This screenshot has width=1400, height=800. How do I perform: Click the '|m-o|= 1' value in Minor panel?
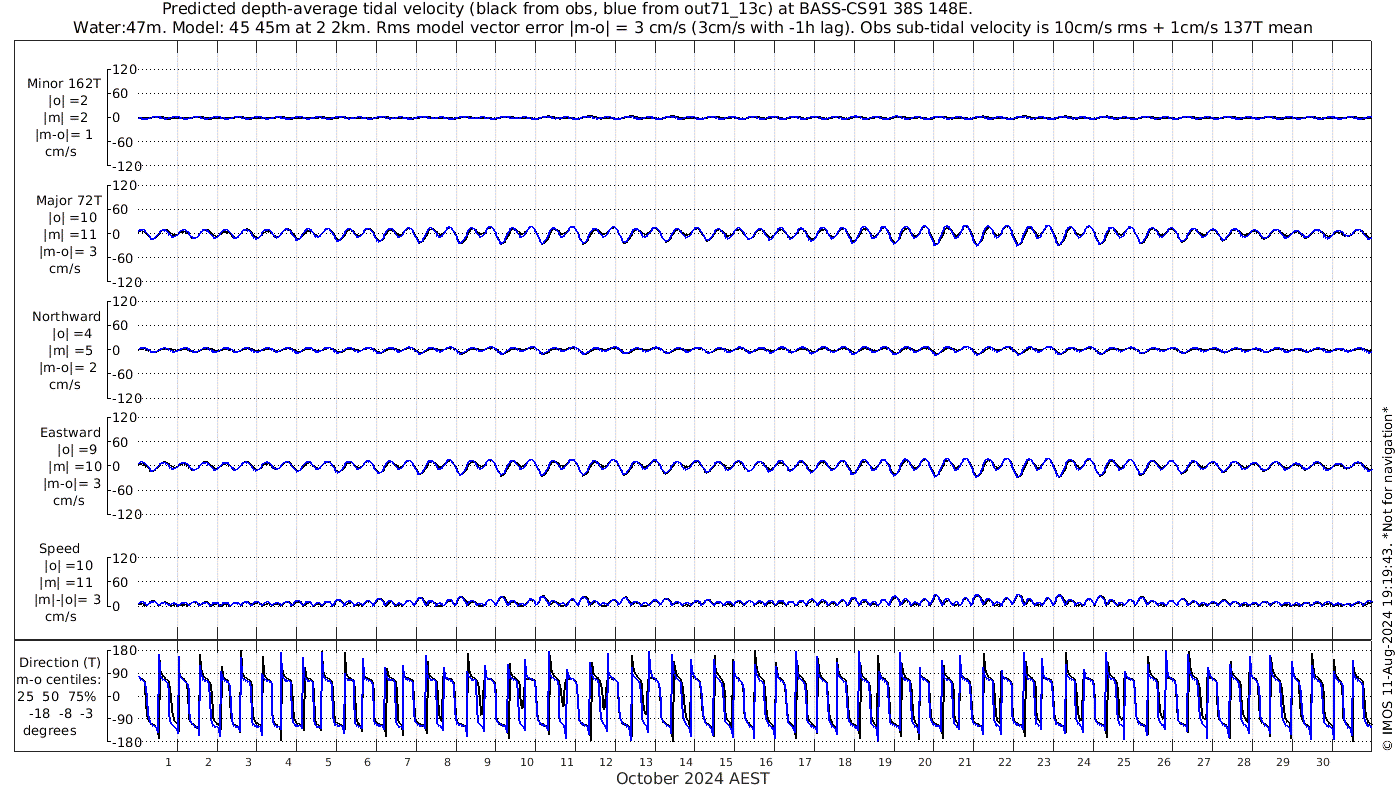tap(65, 135)
